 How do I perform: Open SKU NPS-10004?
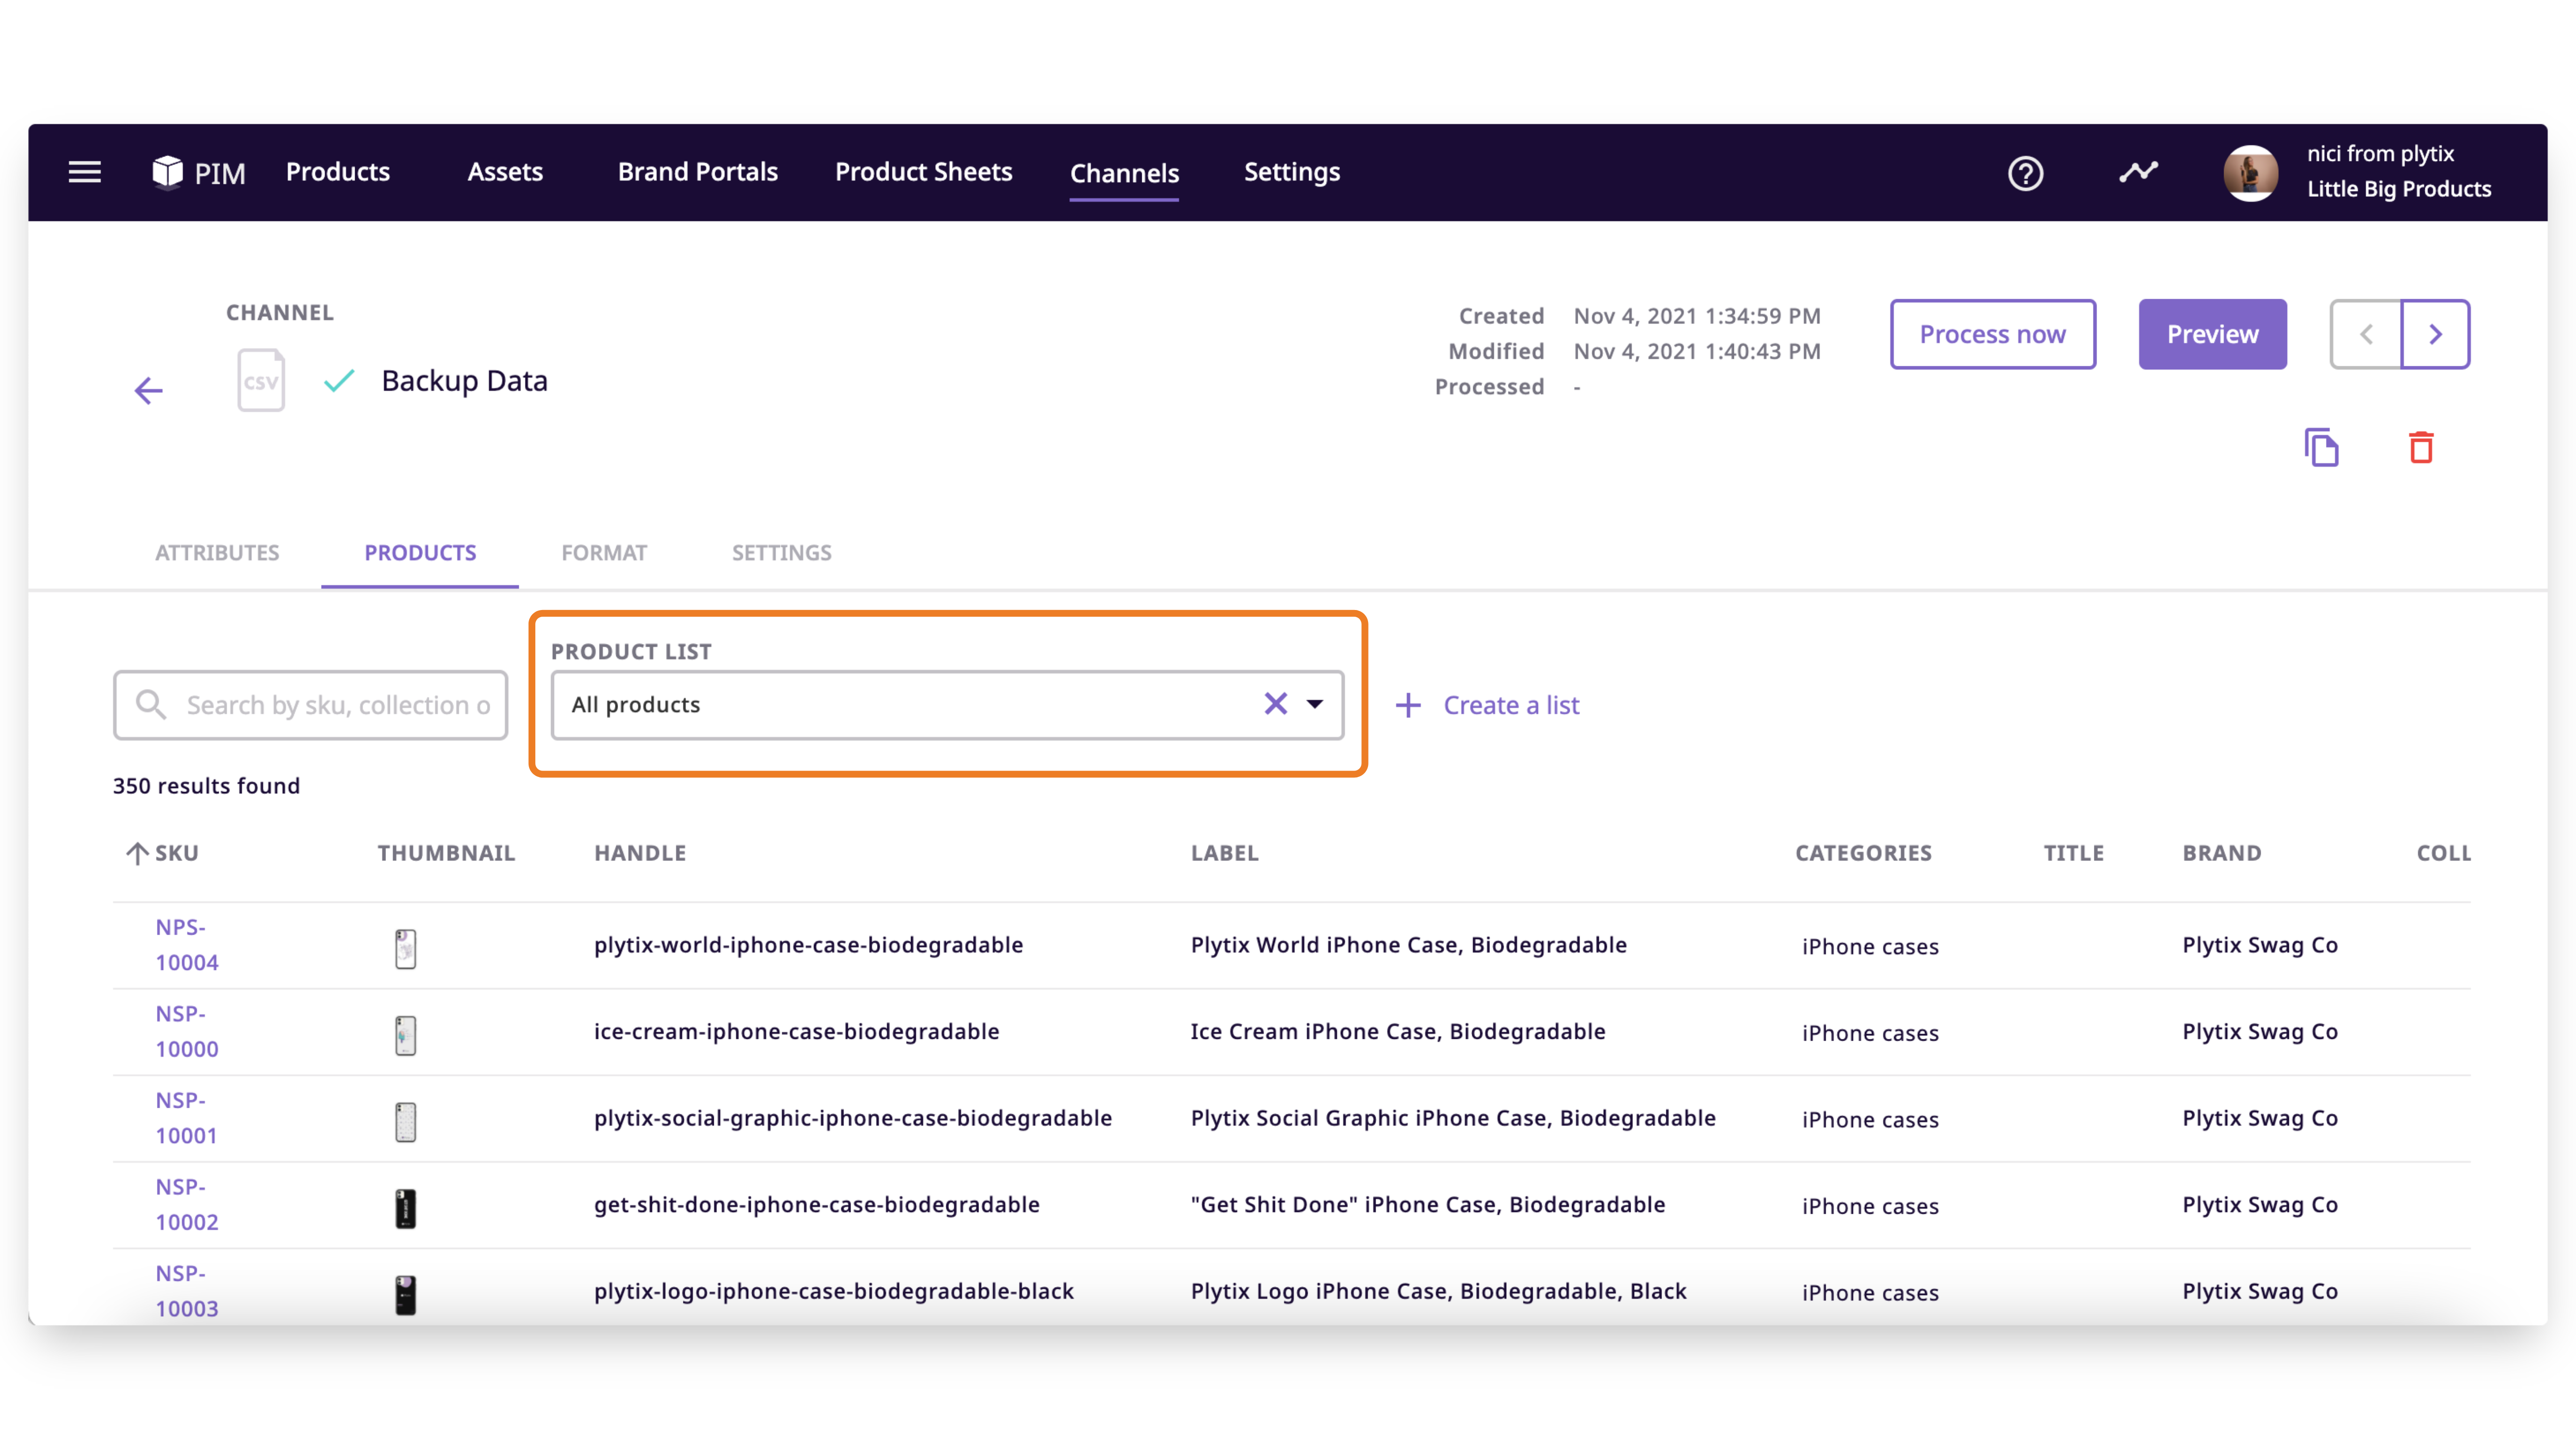click(186, 945)
